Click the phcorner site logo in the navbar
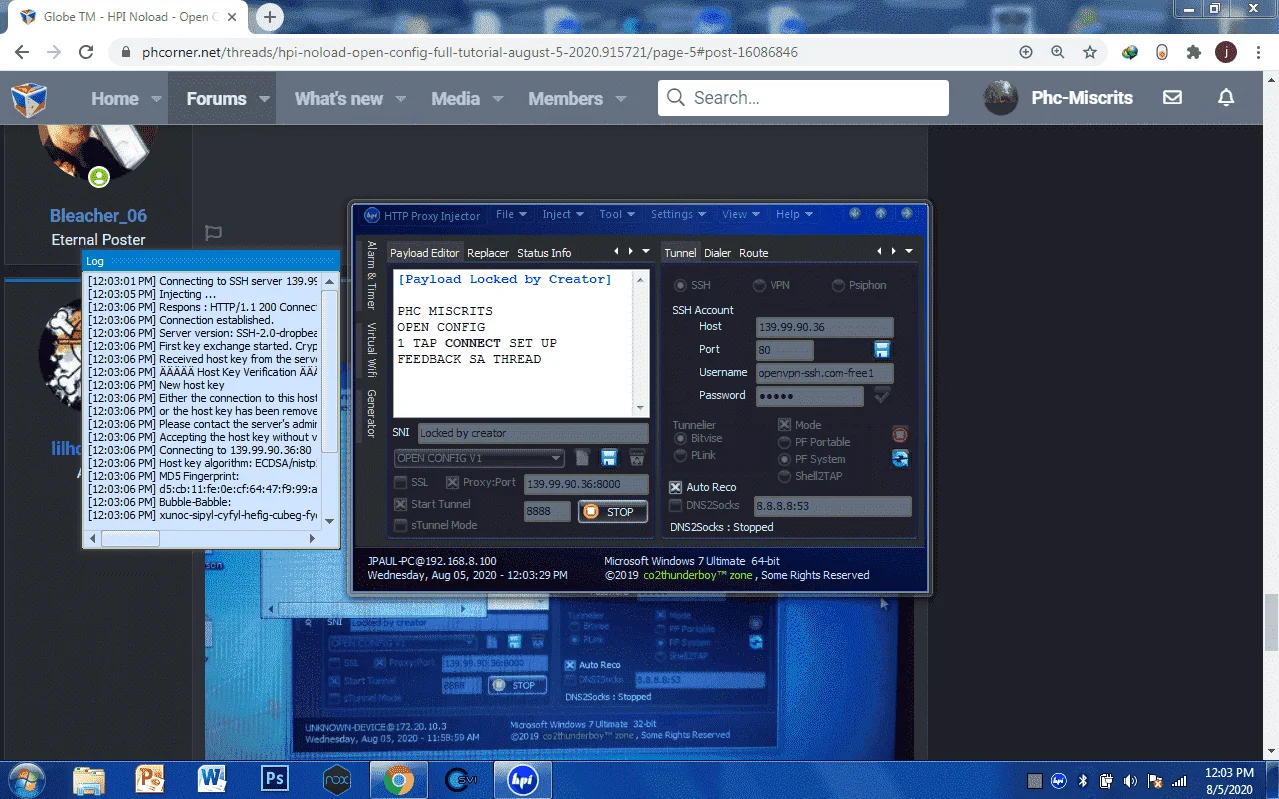The width and height of the screenshot is (1279, 799). [29, 99]
